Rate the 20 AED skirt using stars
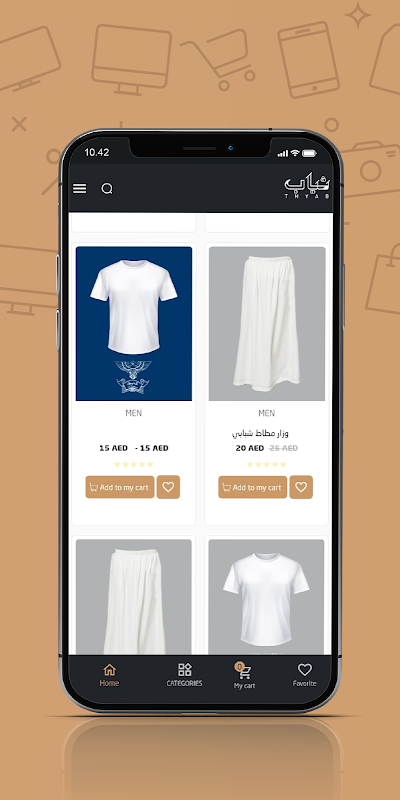 (x=266, y=464)
